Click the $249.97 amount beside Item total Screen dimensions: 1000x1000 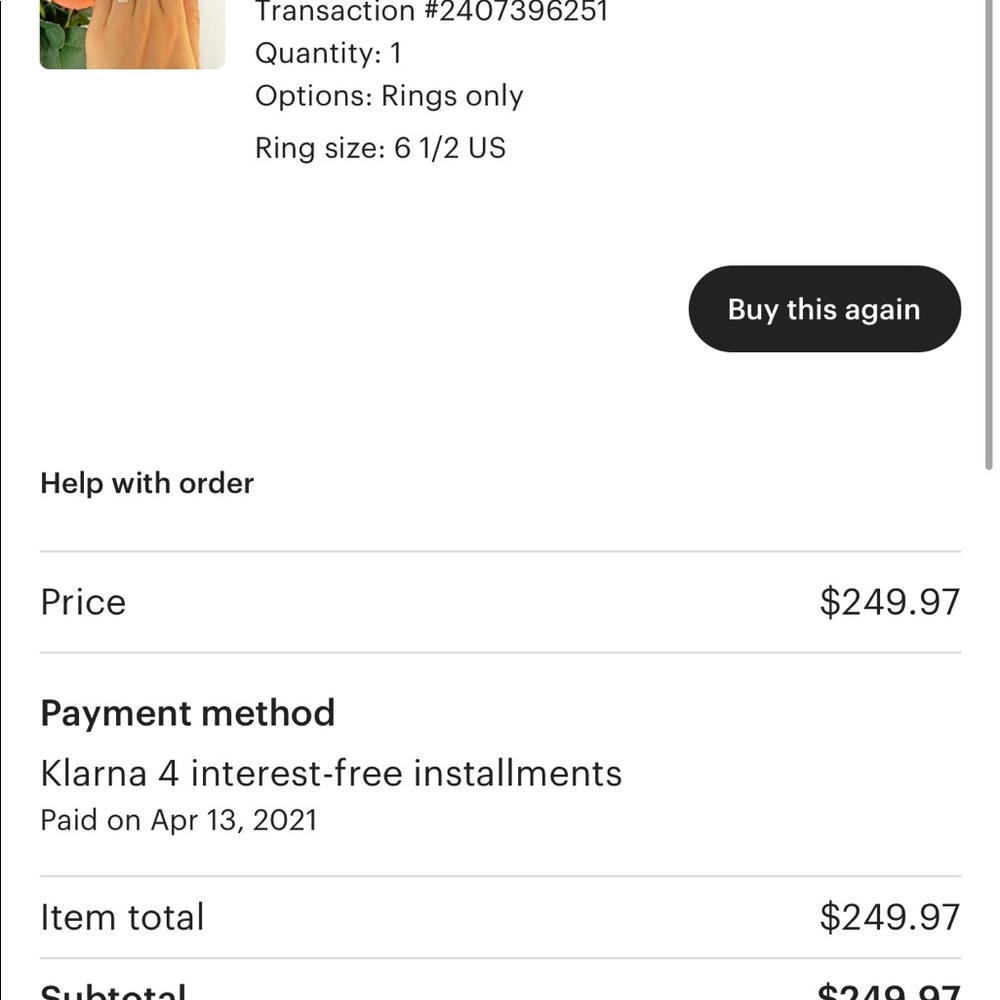pyautogui.click(x=889, y=917)
